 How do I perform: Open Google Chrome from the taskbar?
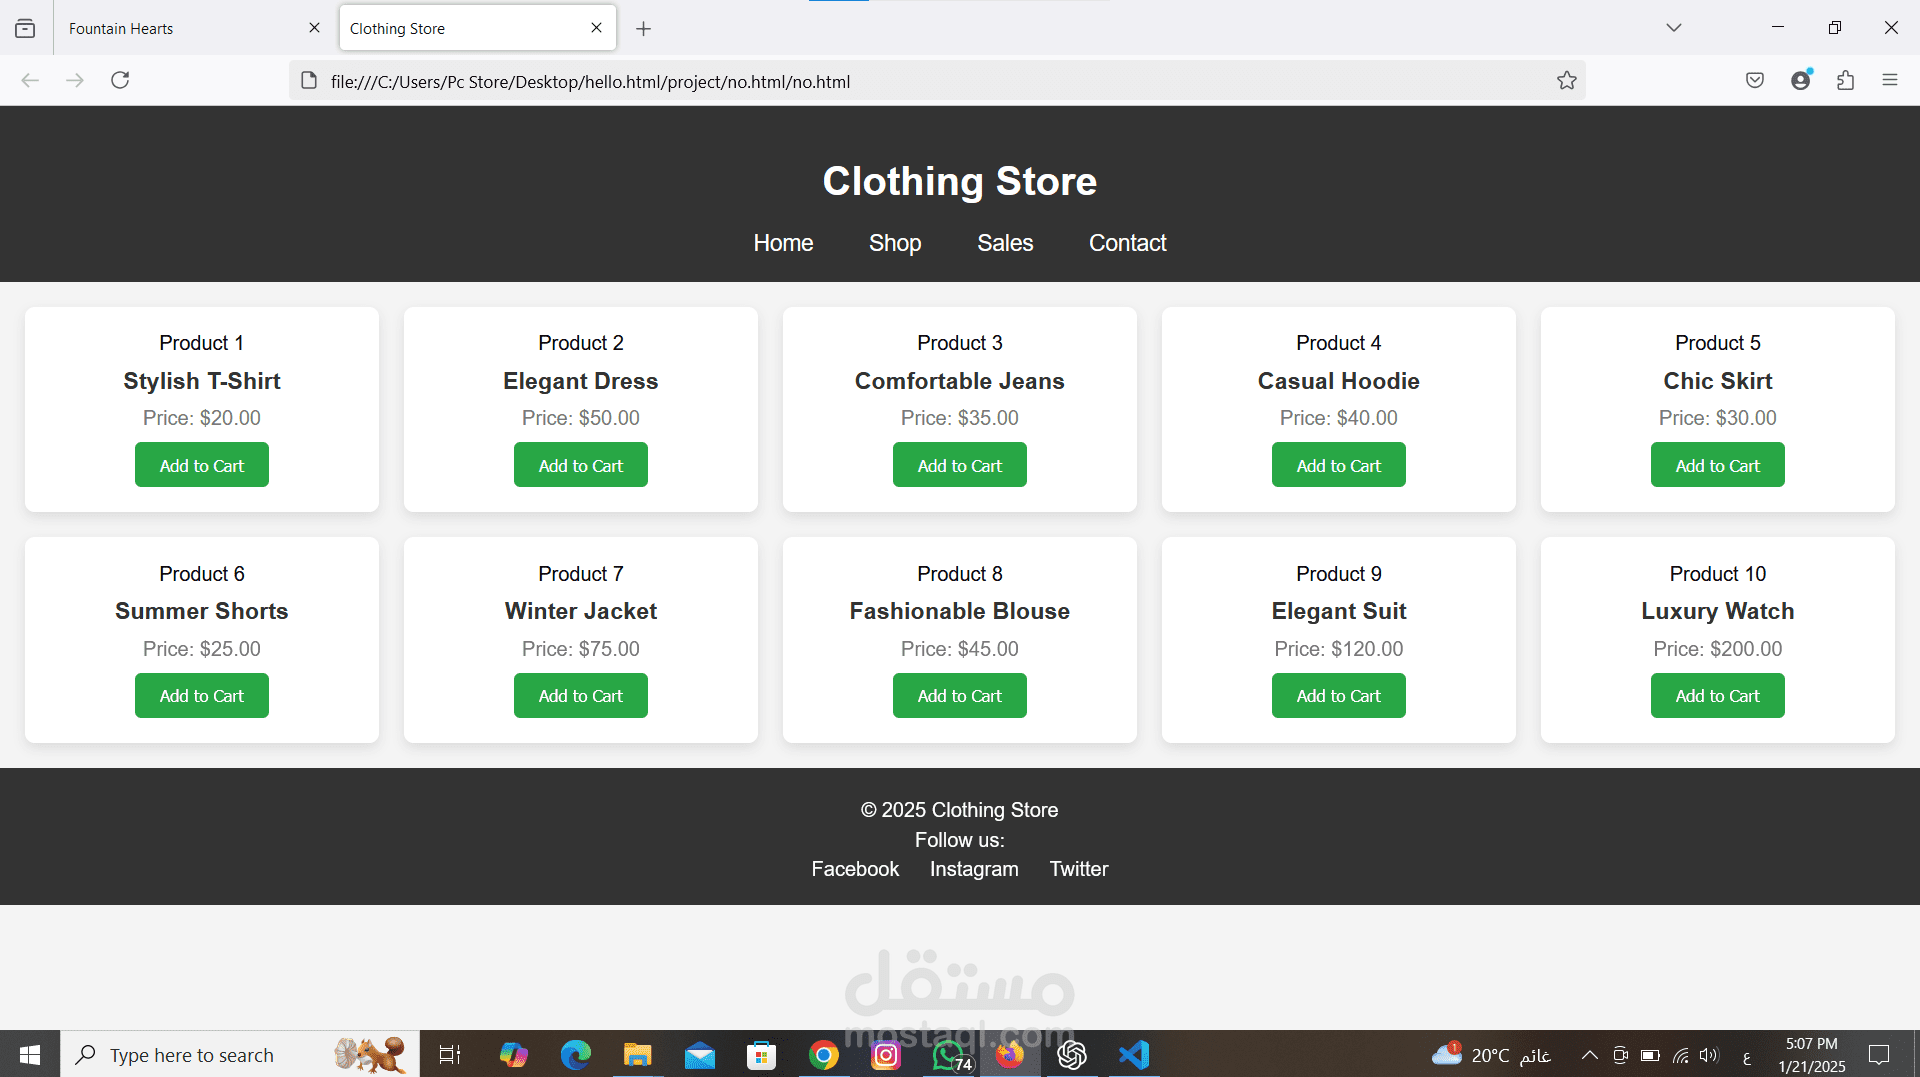pos(823,1054)
